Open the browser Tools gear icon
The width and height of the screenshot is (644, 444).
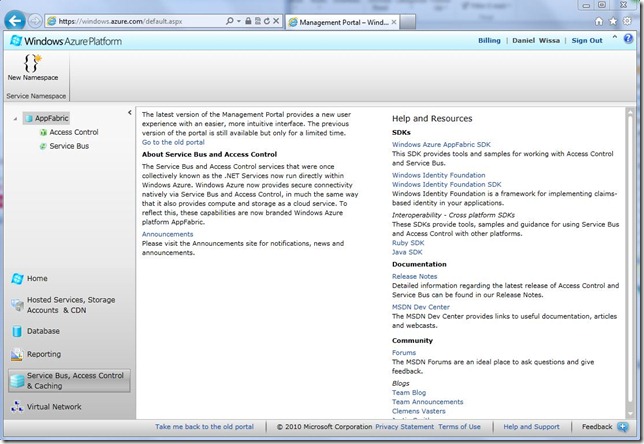click(x=627, y=21)
